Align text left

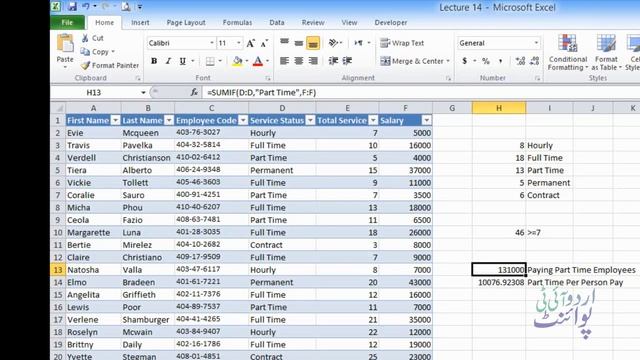click(284, 61)
